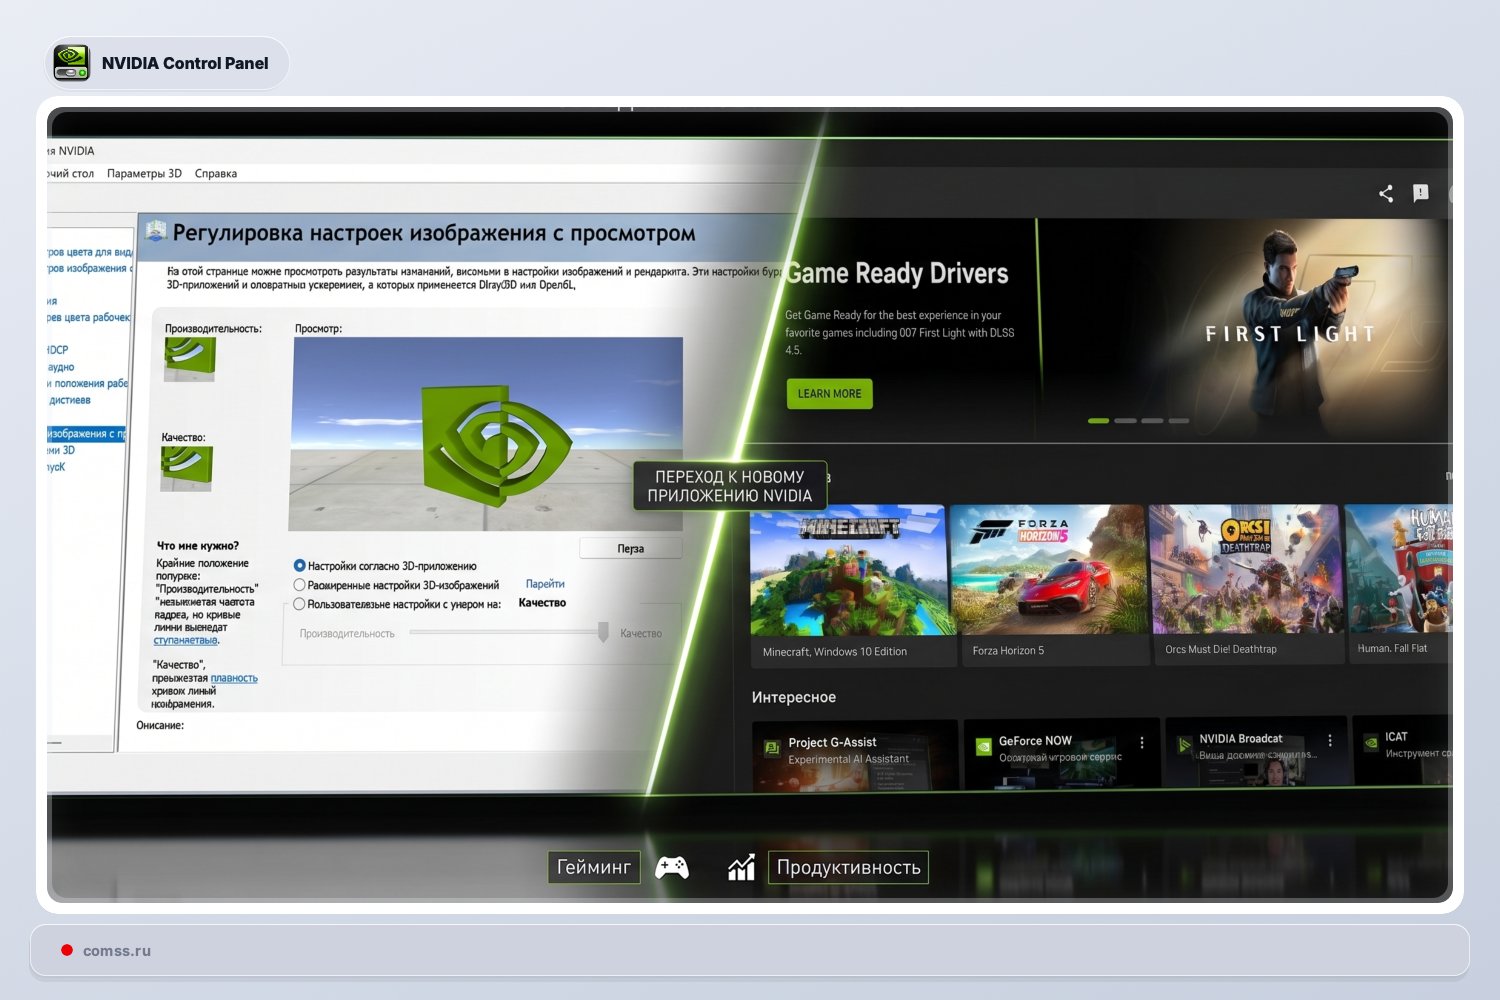Screen dimensions: 1500x1000
Task: Click the Переход к новому приложению NVIDIA label
Action: (730, 486)
